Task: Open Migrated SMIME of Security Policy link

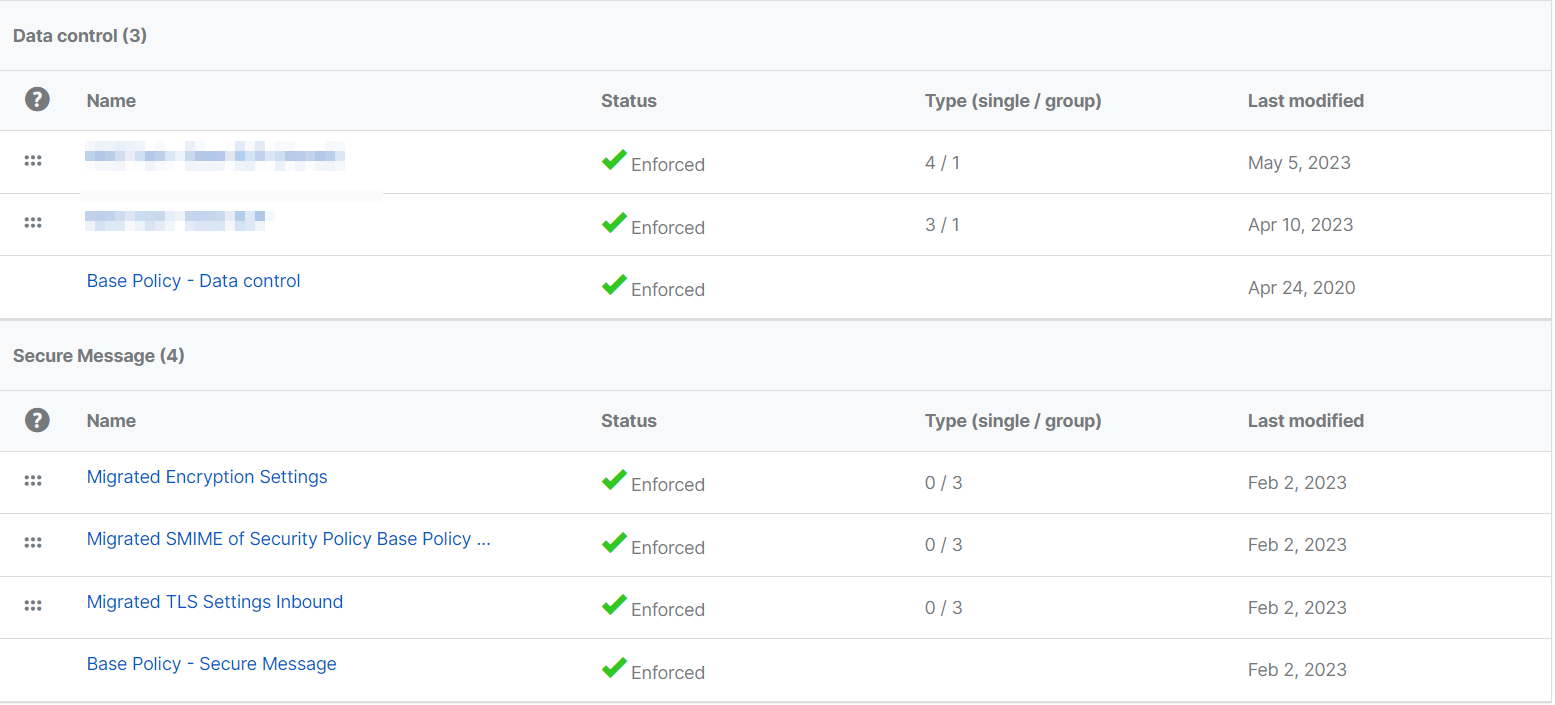Action: pyautogui.click(x=288, y=539)
